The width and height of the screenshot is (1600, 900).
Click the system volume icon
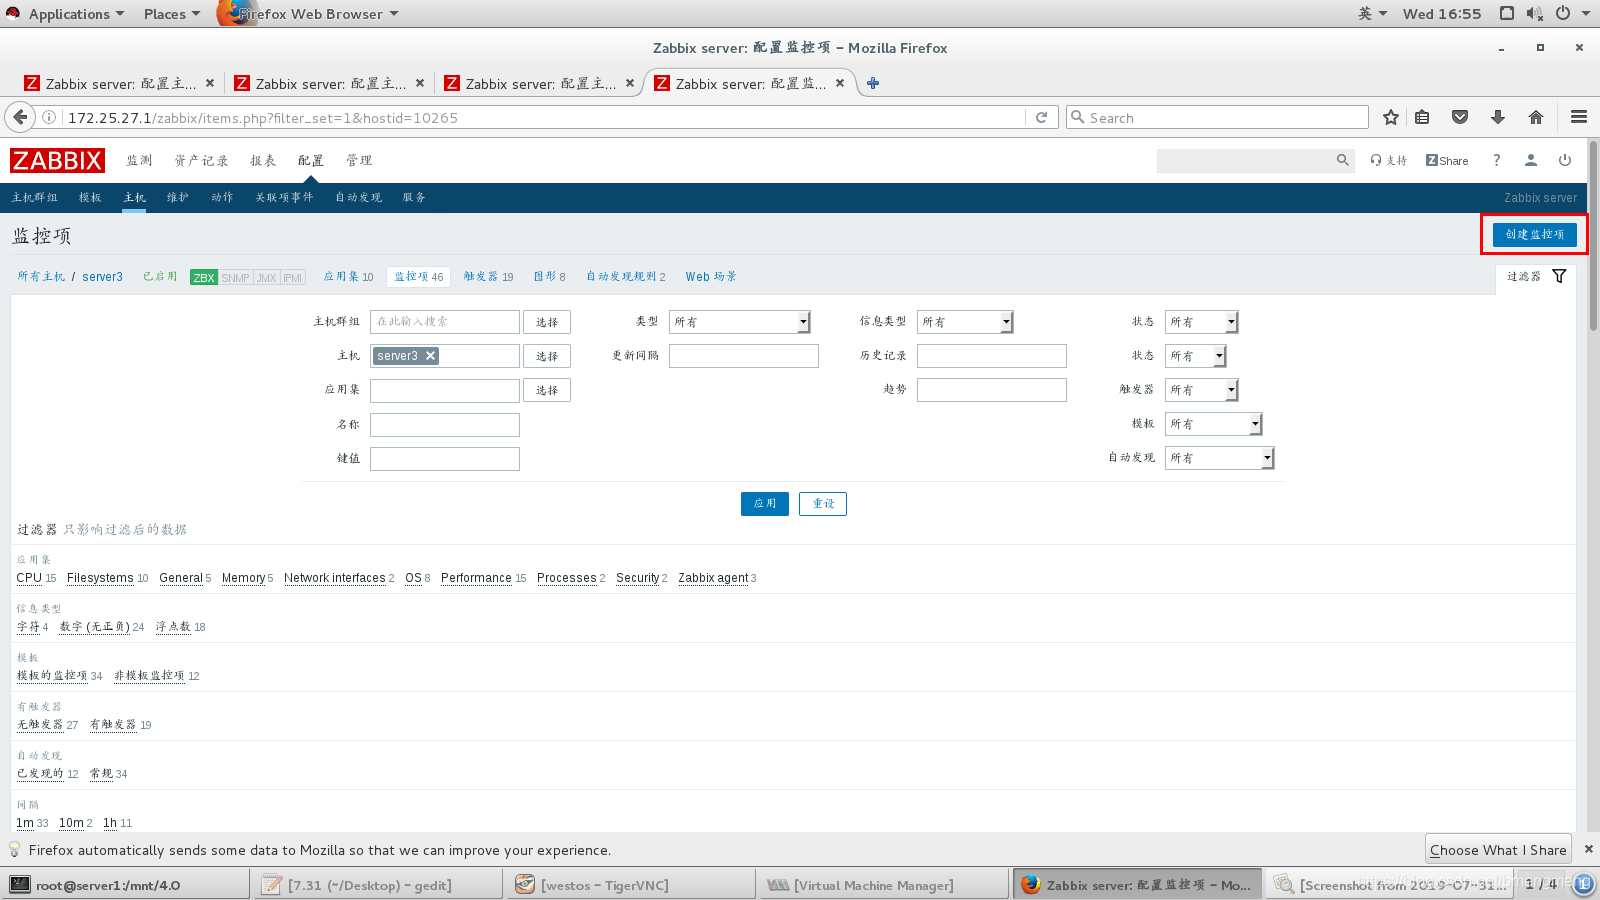1535,13
